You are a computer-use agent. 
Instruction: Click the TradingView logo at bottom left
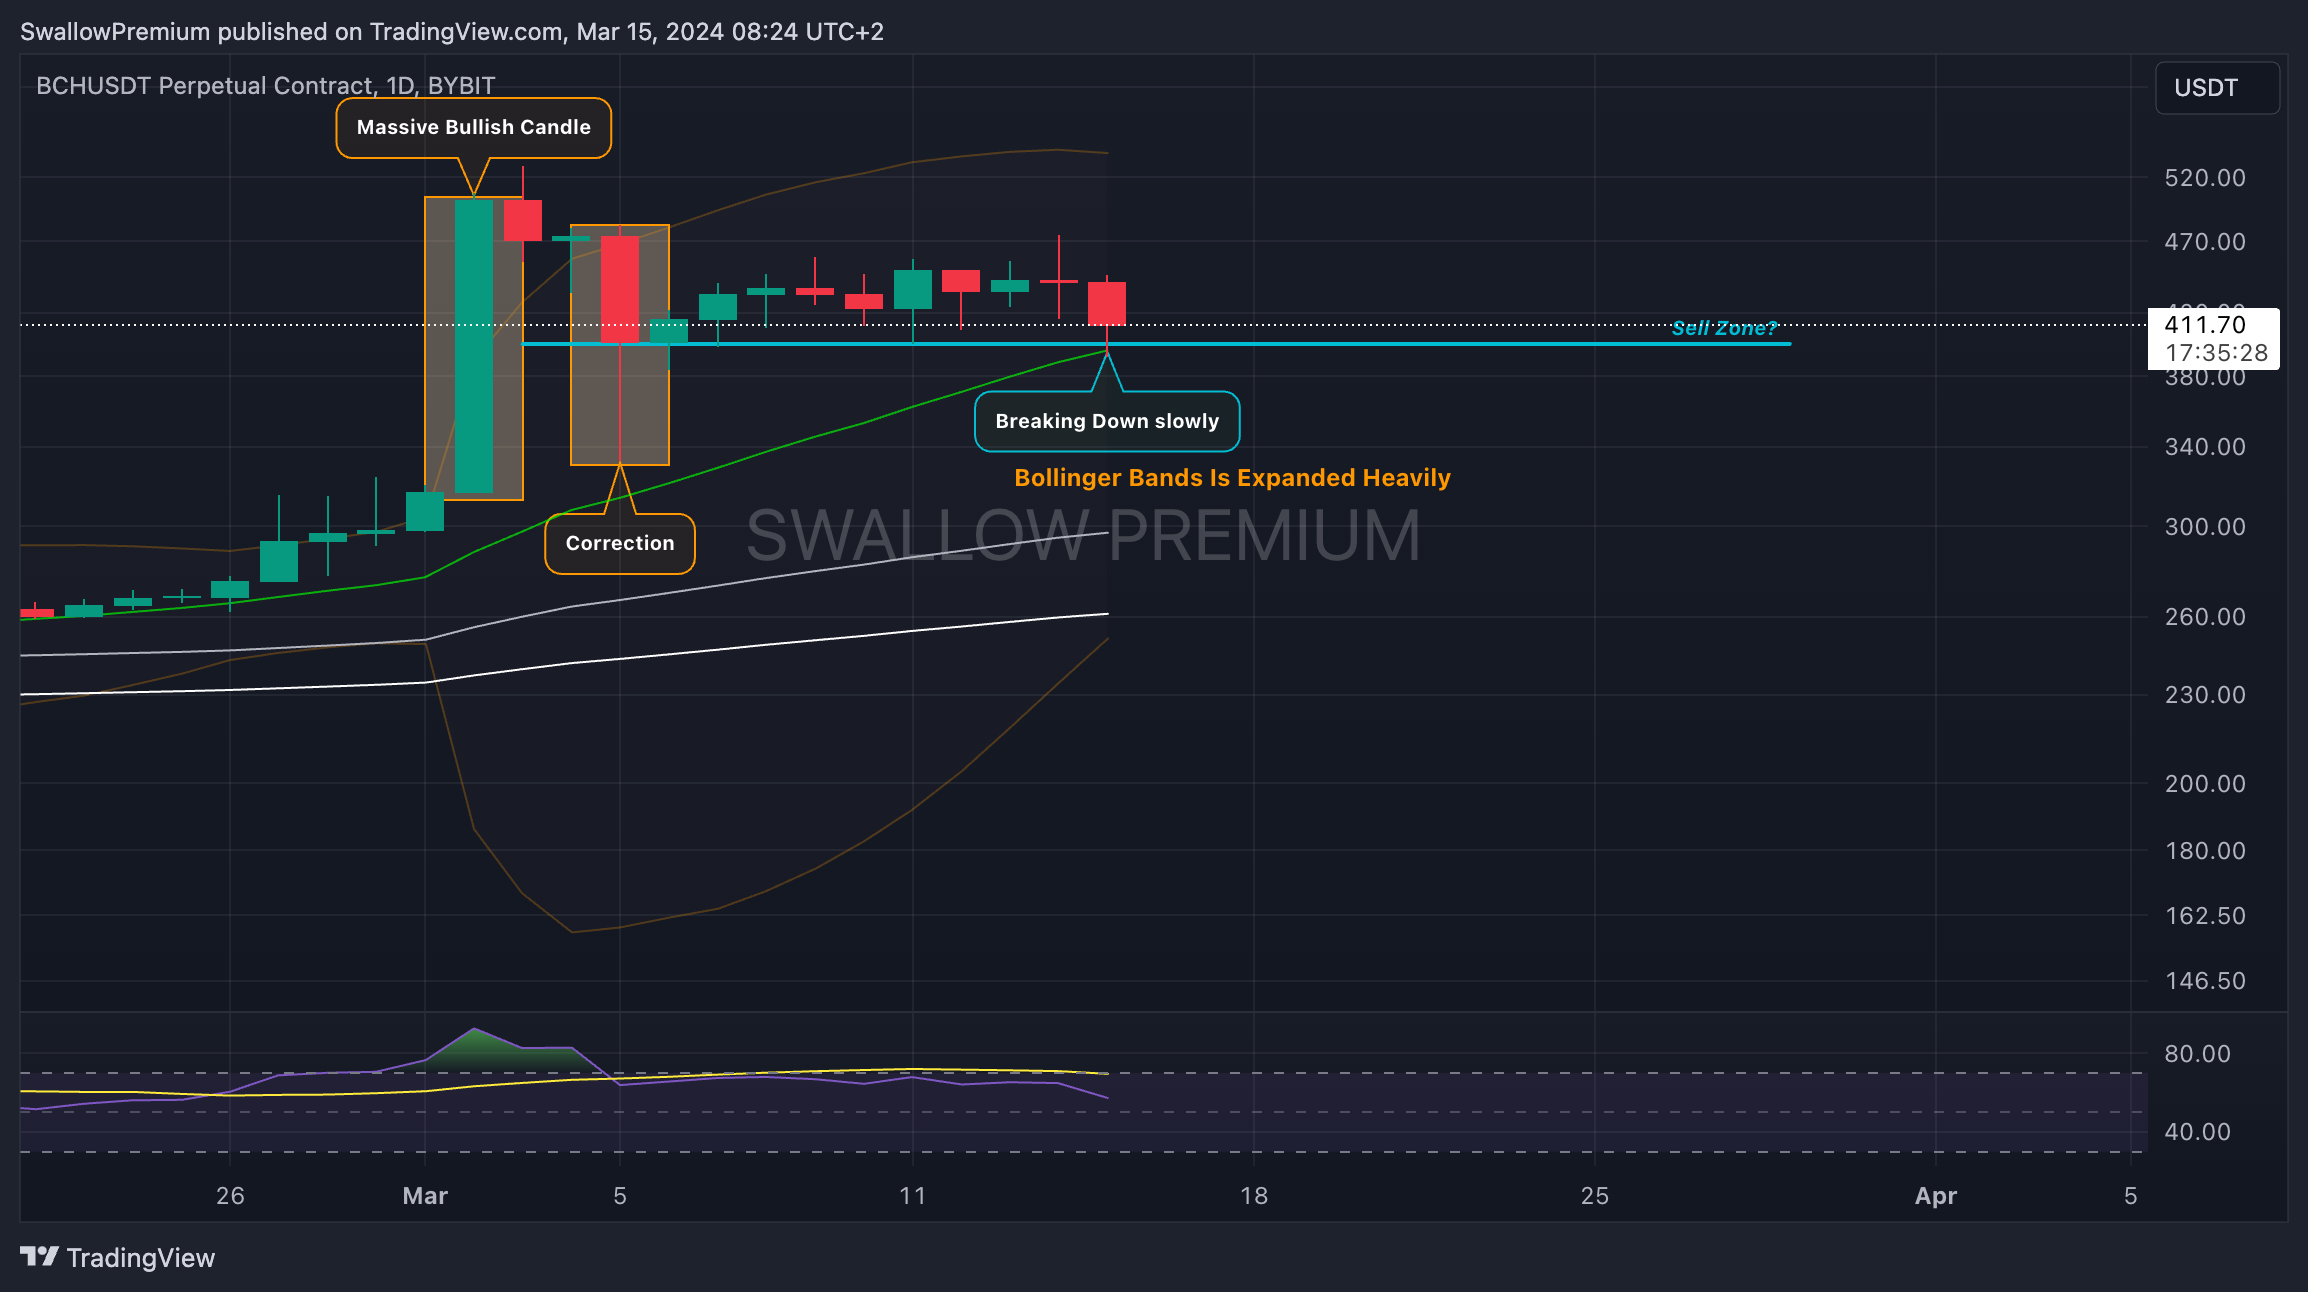pos(117,1257)
